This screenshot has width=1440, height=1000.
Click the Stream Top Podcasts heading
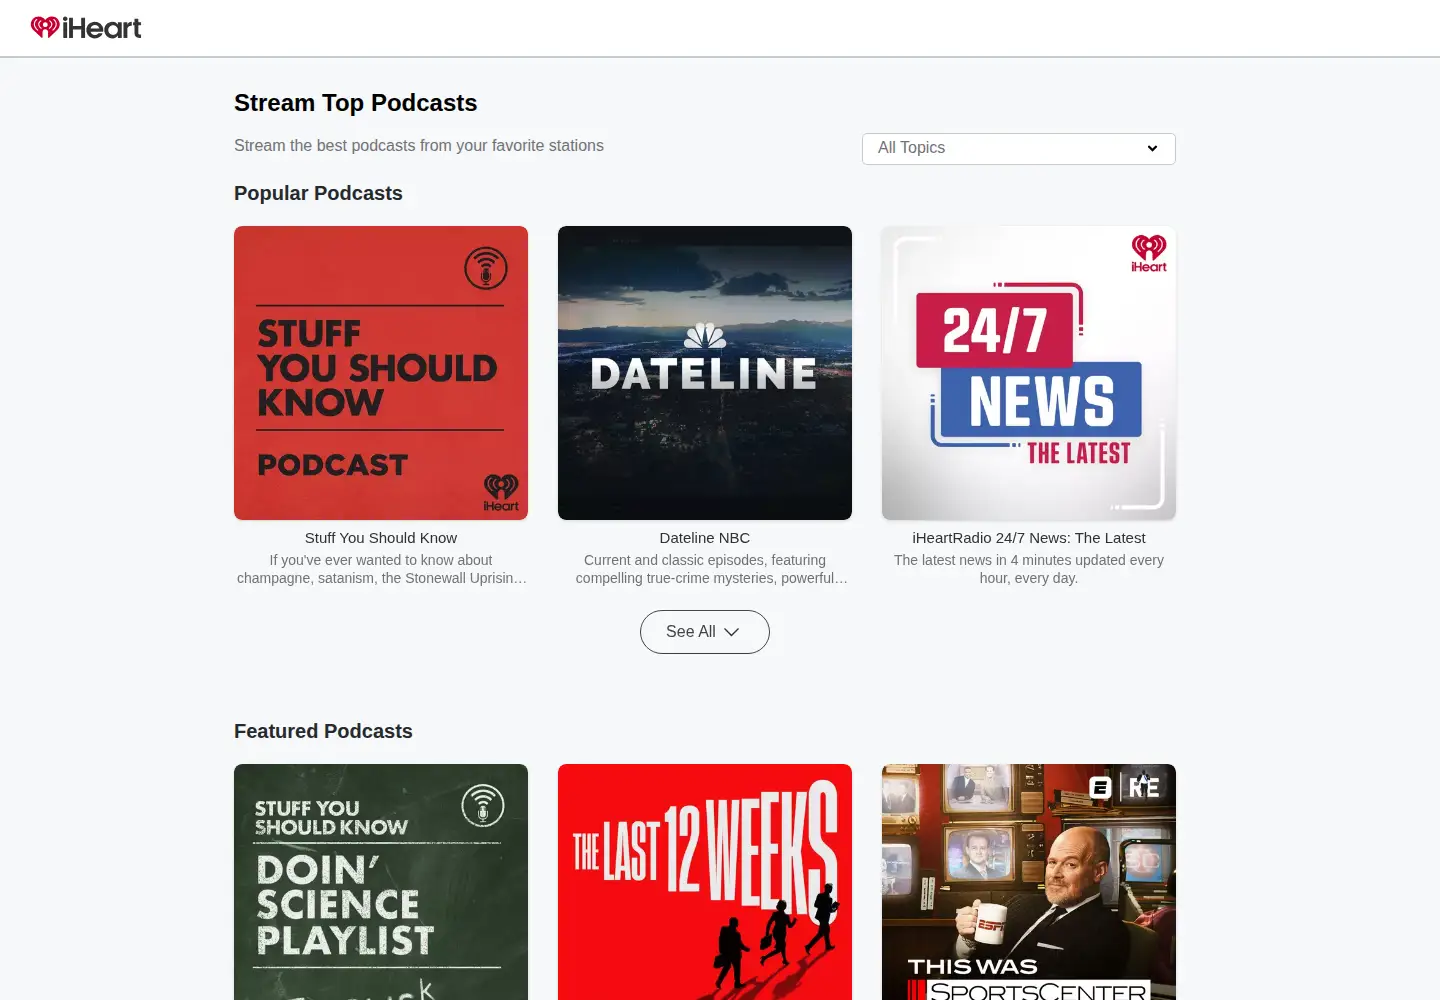click(355, 103)
